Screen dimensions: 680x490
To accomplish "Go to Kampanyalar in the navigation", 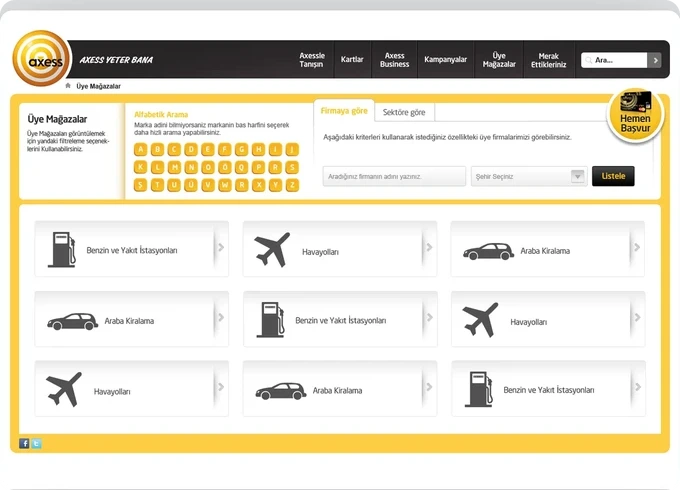I will [x=445, y=60].
